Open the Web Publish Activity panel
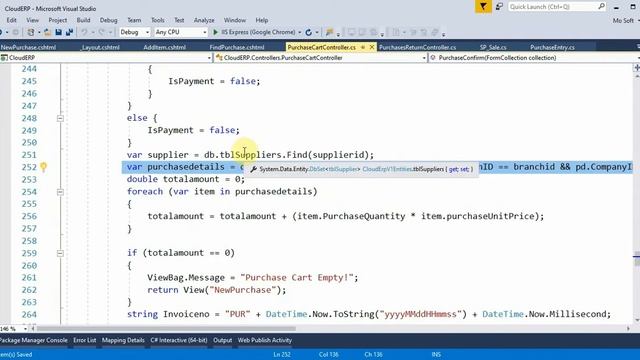This screenshot has width=640, height=360. pos(264,340)
